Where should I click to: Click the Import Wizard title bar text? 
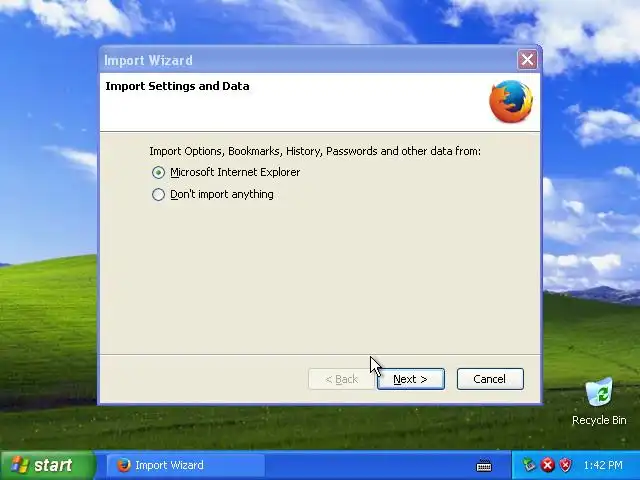pos(148,60)
